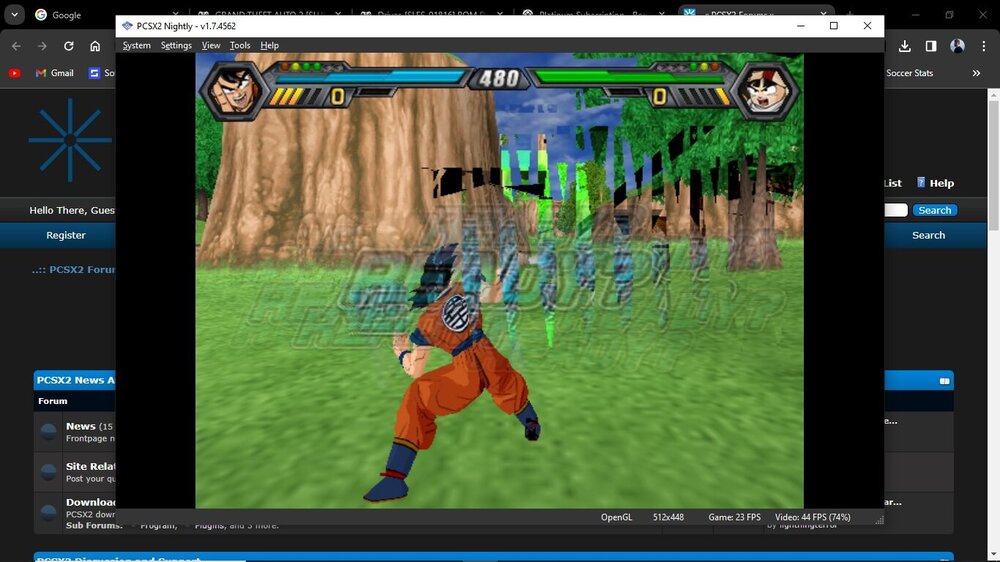The image size is (1000, 562).
Task: Go back with the browser back arrow
Action: pos(16,46)
